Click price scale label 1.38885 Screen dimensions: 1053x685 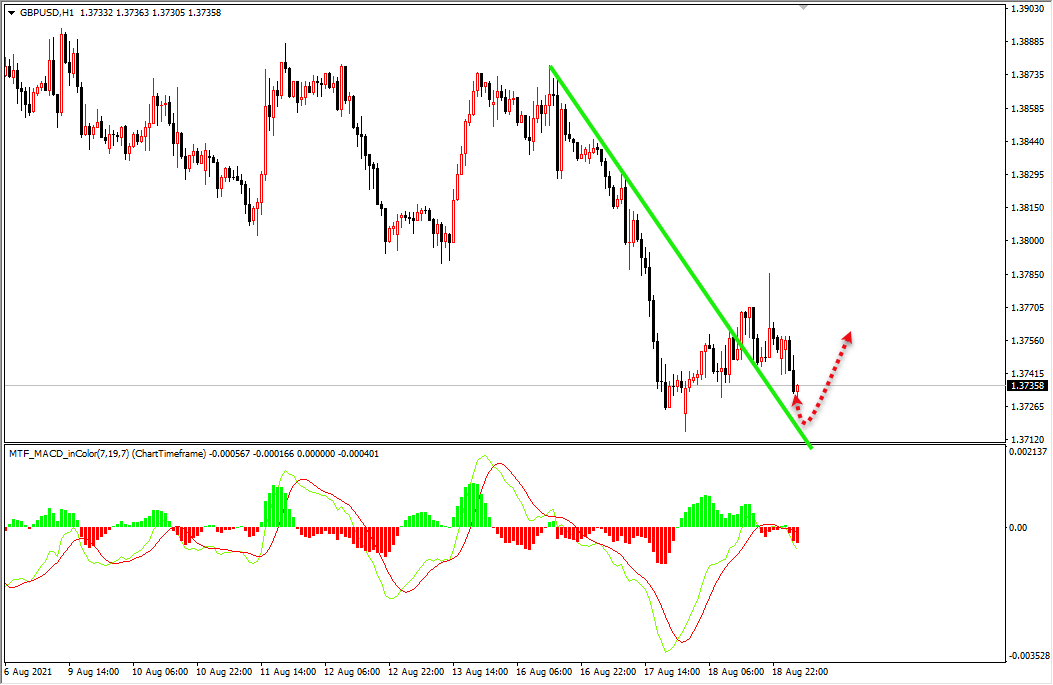tap(1027, 42)
